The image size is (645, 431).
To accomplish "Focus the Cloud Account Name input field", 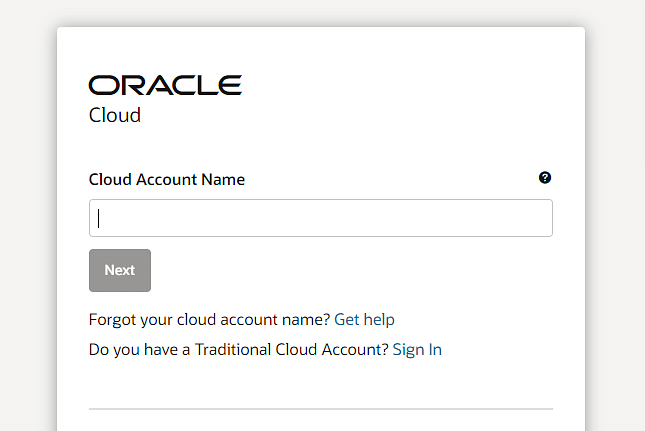I will click(x=321, y=218).
